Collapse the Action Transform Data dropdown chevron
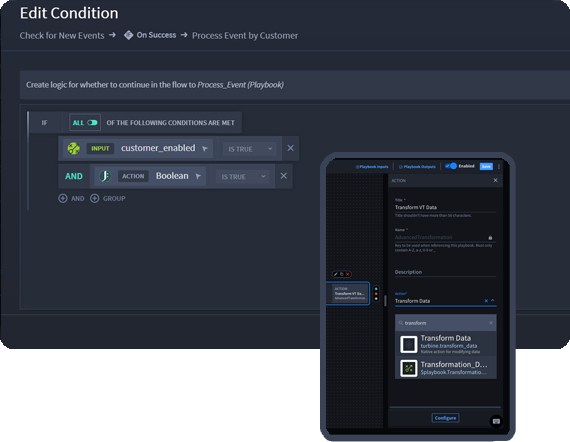 tap(493, 301)
